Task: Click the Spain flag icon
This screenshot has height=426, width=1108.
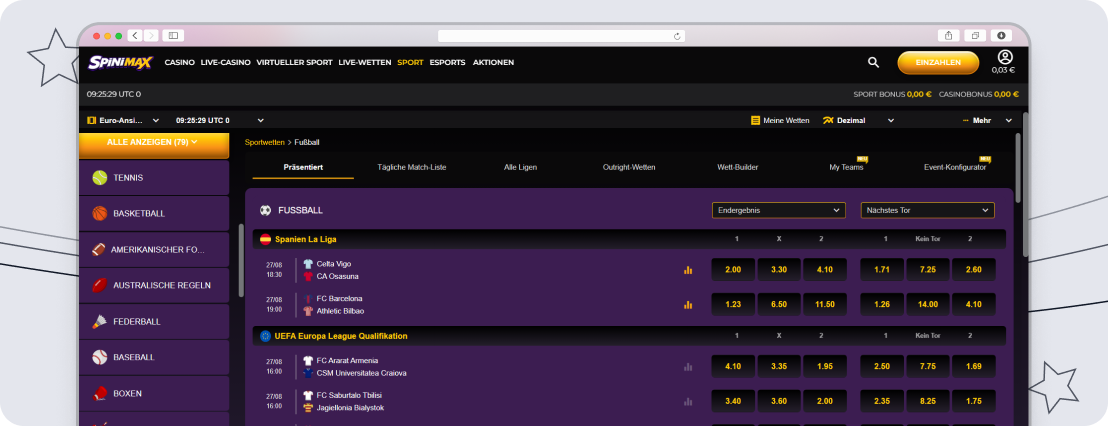Action: coord(266,239)
